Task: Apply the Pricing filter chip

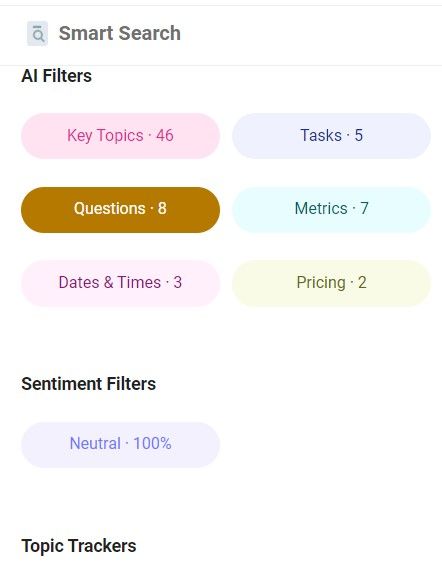Action: click(x=331, y=283)
